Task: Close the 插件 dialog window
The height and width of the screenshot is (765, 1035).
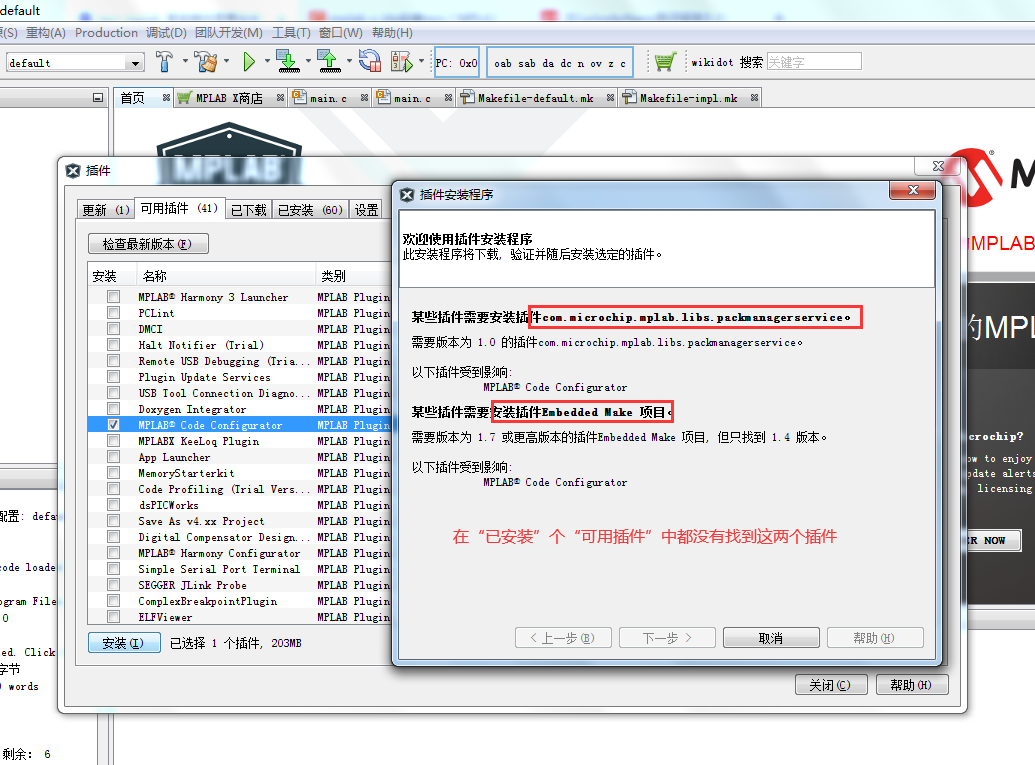Action: pyautogui.click(x=938, y=166)
